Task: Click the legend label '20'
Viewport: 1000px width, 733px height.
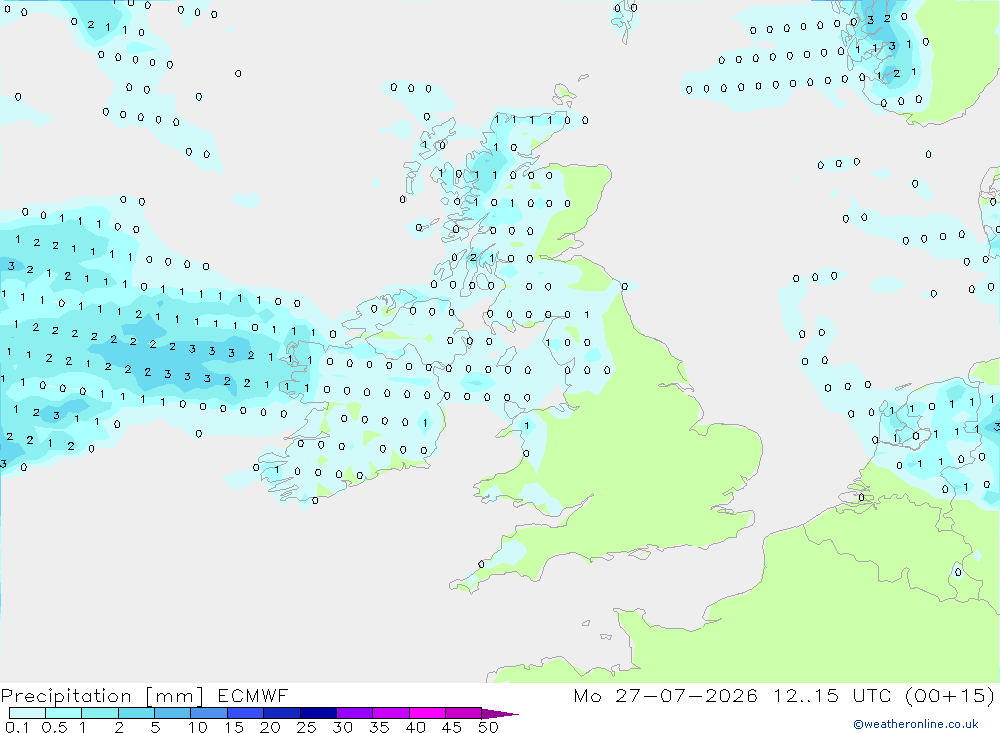Action: coord(270,727)
